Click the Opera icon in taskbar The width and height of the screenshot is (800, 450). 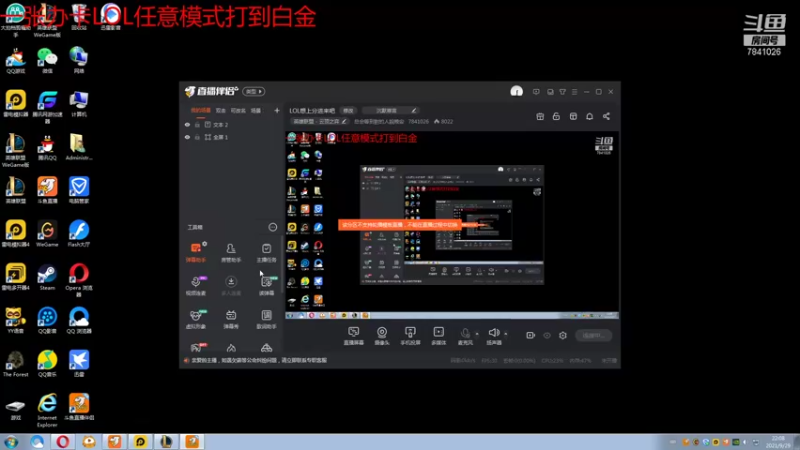[62, 441]
